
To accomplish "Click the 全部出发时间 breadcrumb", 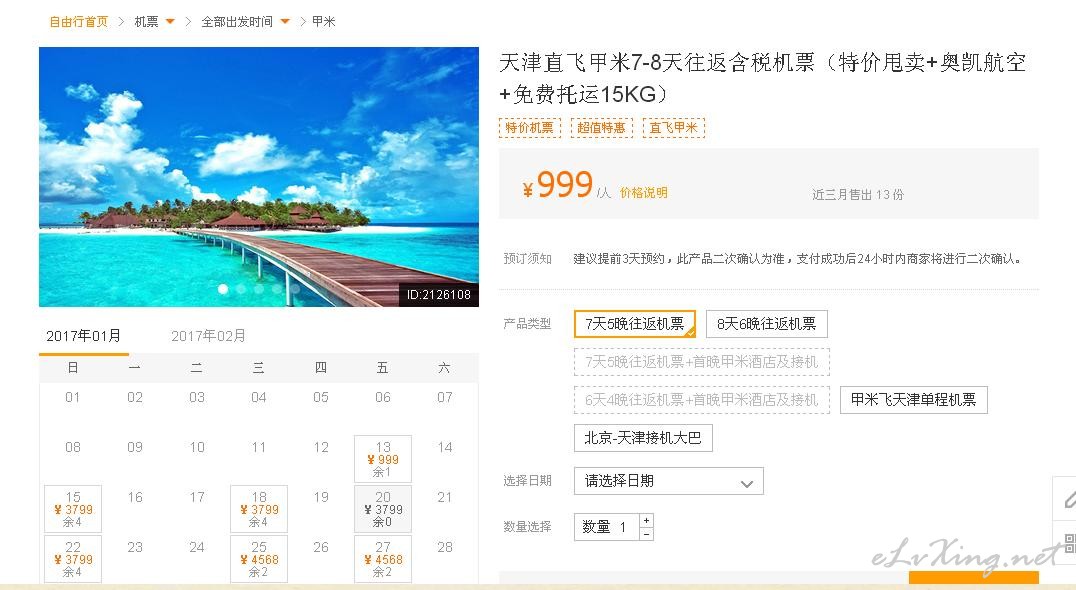I will point(237,22).
